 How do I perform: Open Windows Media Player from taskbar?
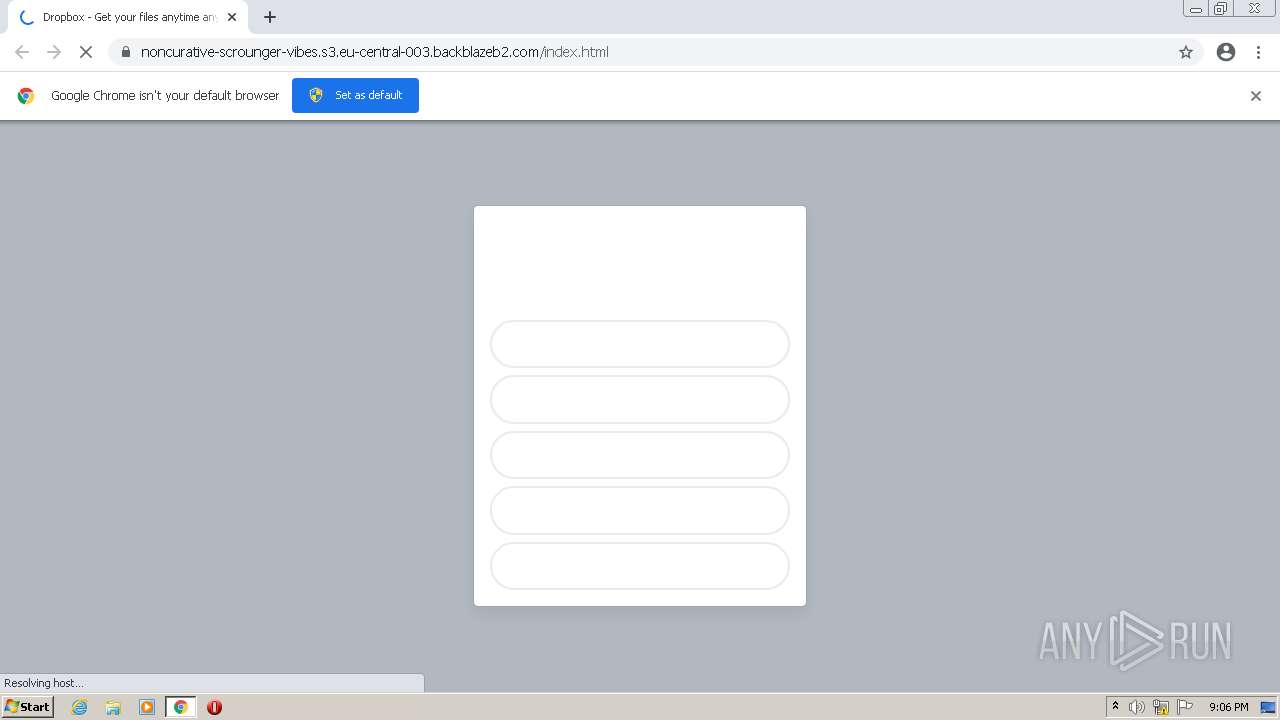pos(147,707)
